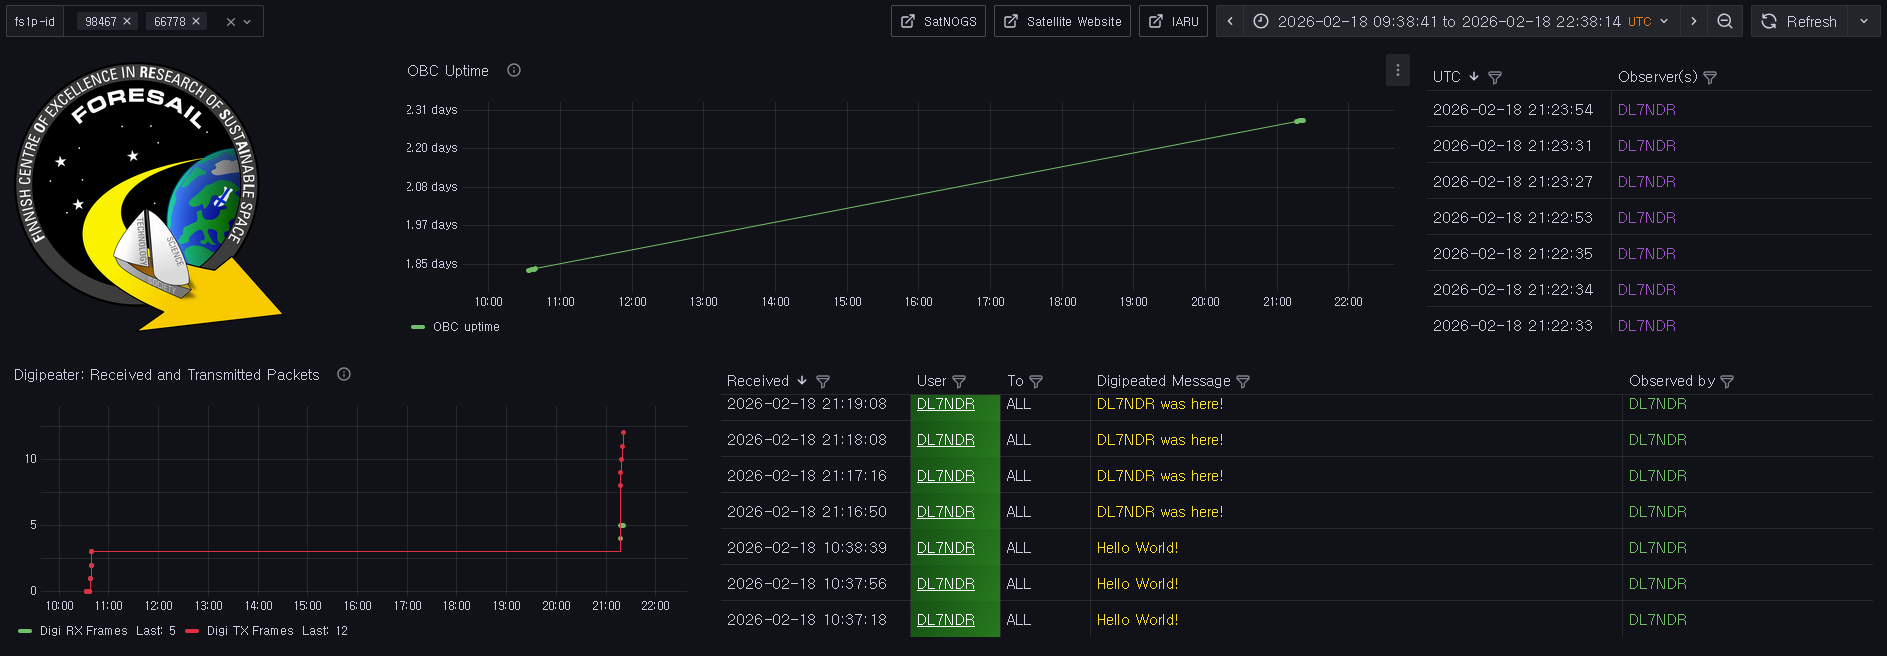Open the time range picker
The width and height of the screenshot is (1887, 656).
[x=1460, y=21]
